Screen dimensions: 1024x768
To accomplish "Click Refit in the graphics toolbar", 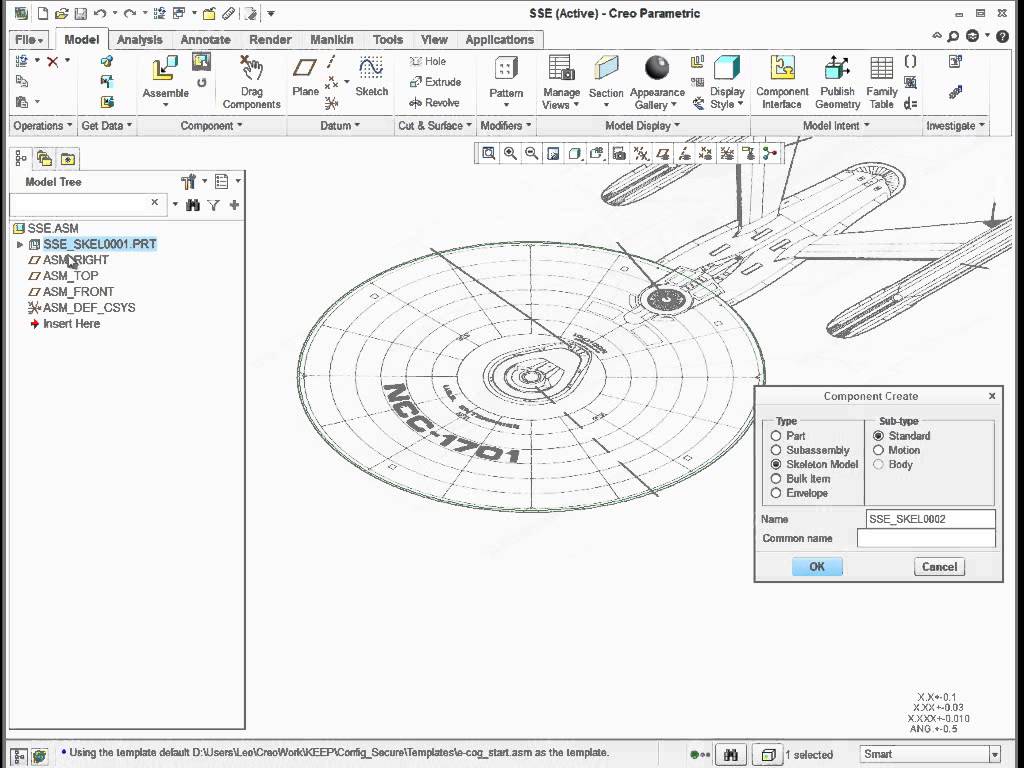I will [x=487, y=152].
